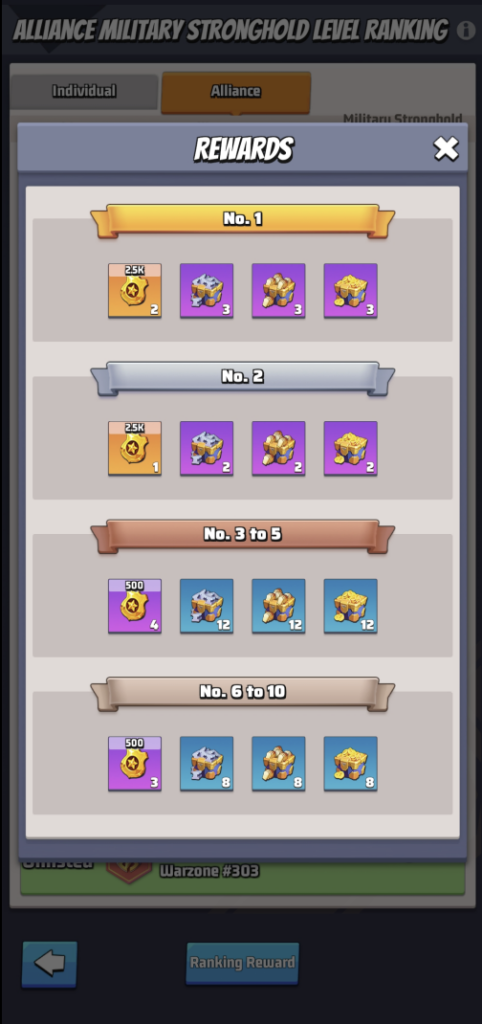Switch to the Alliance tab
Screen dimensions: 482x1024
[x=236, y=92]
